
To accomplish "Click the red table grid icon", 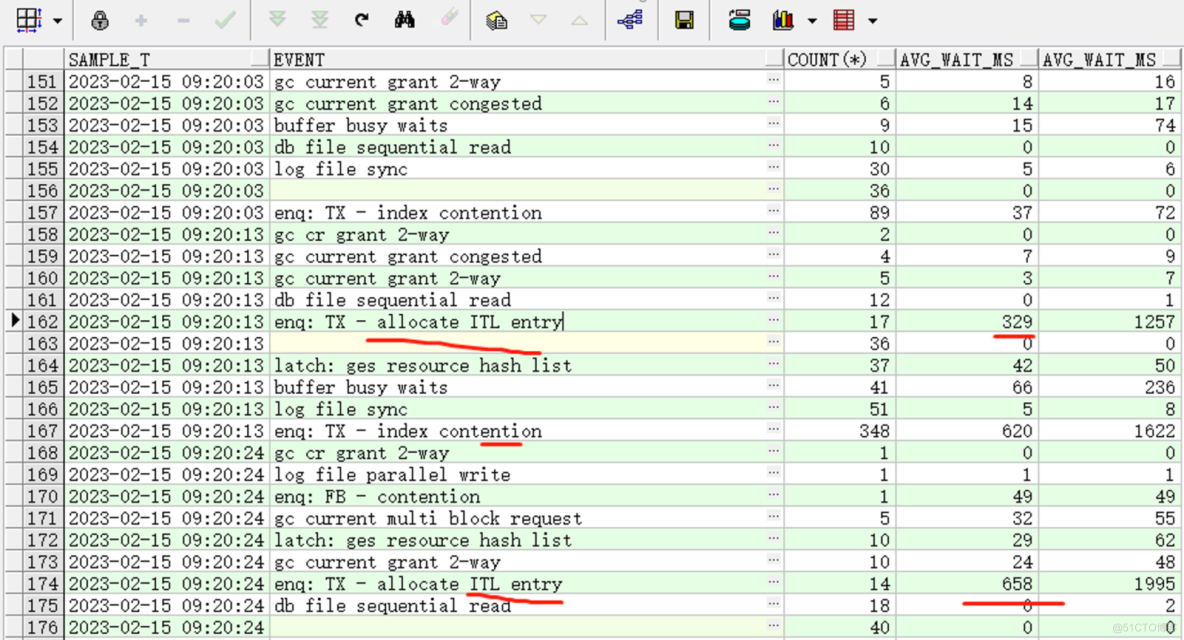I will point(843,20).
